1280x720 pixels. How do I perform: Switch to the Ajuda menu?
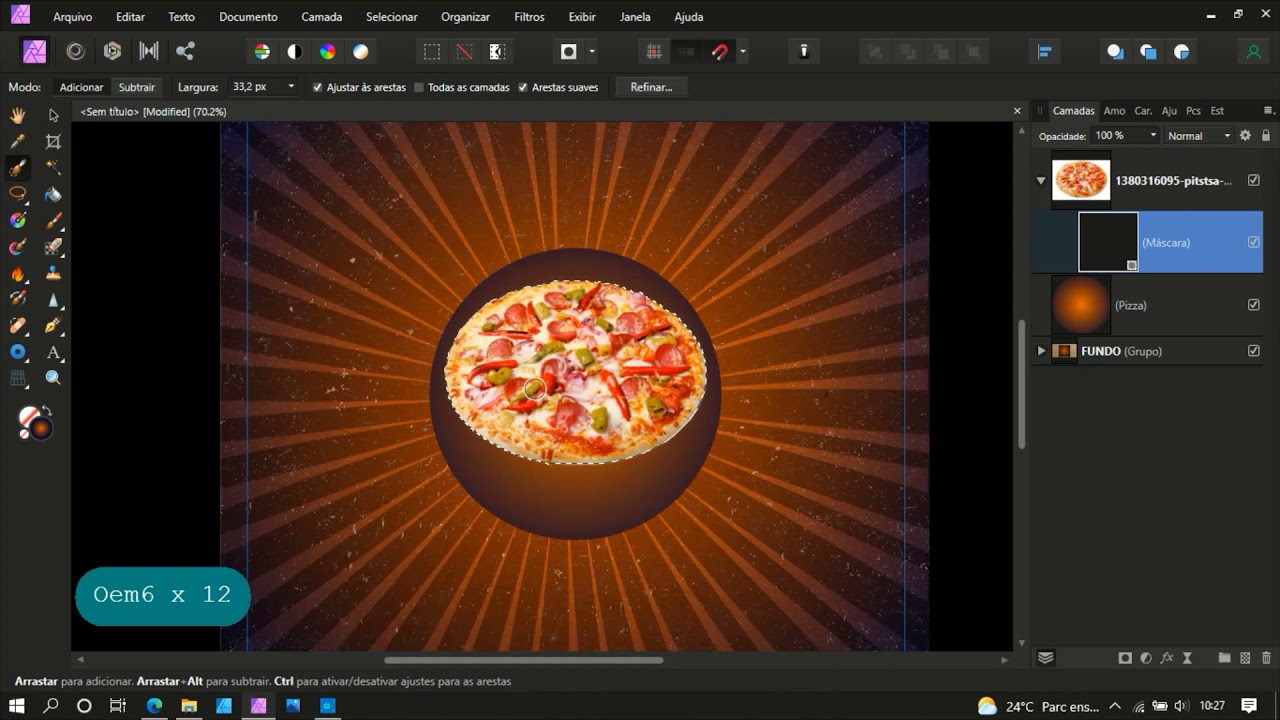[688, 17]
